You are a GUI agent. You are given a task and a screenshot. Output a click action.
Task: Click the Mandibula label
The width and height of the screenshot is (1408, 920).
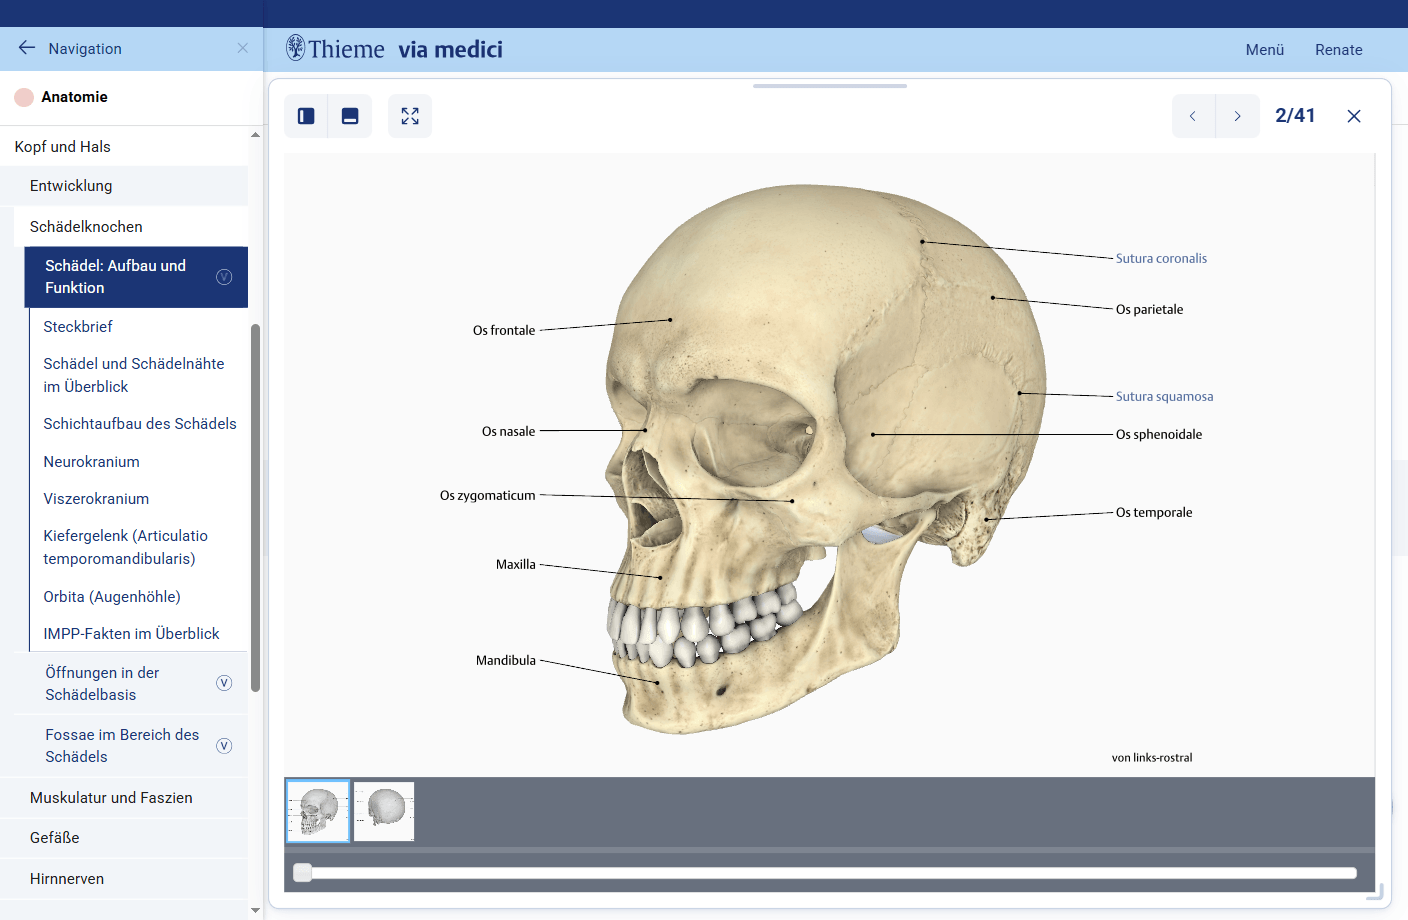pos(506,660)
